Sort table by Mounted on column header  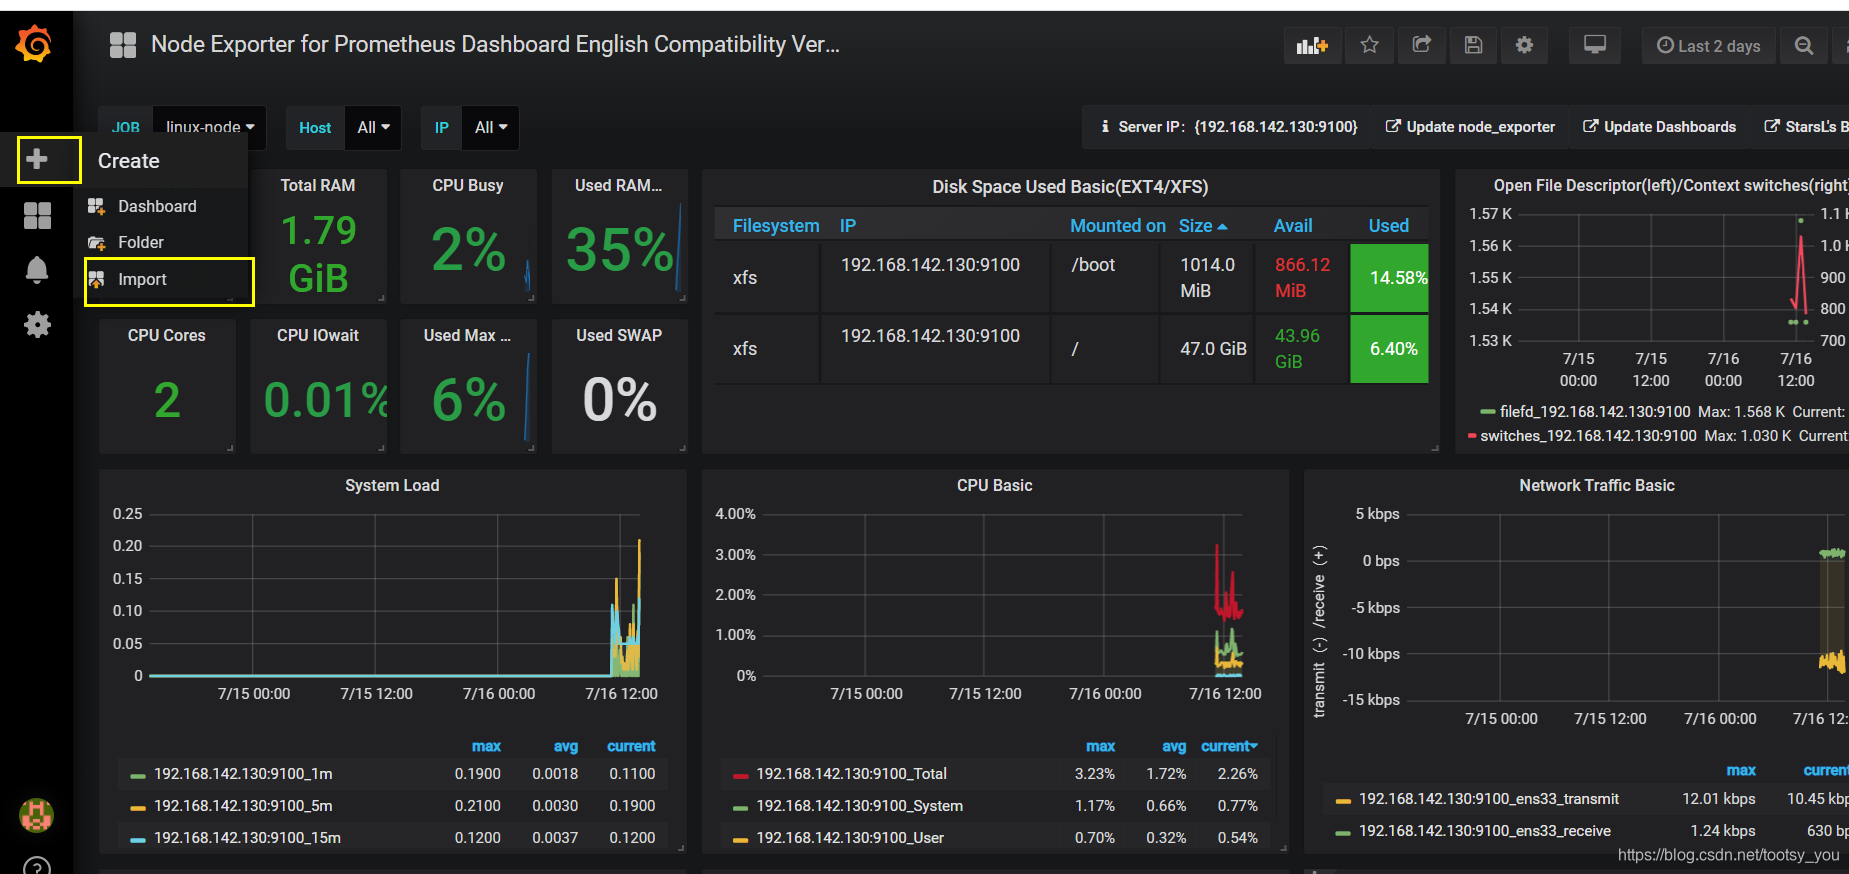1118,226
